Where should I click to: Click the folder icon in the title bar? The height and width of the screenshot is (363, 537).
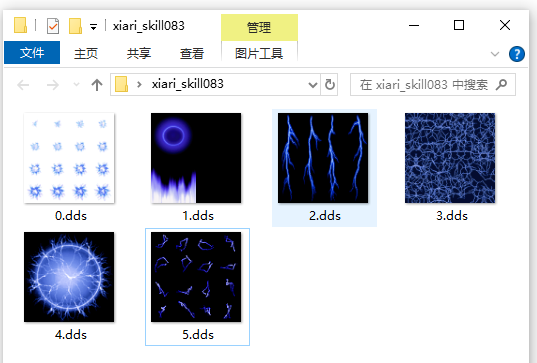[x=20, y=25]
